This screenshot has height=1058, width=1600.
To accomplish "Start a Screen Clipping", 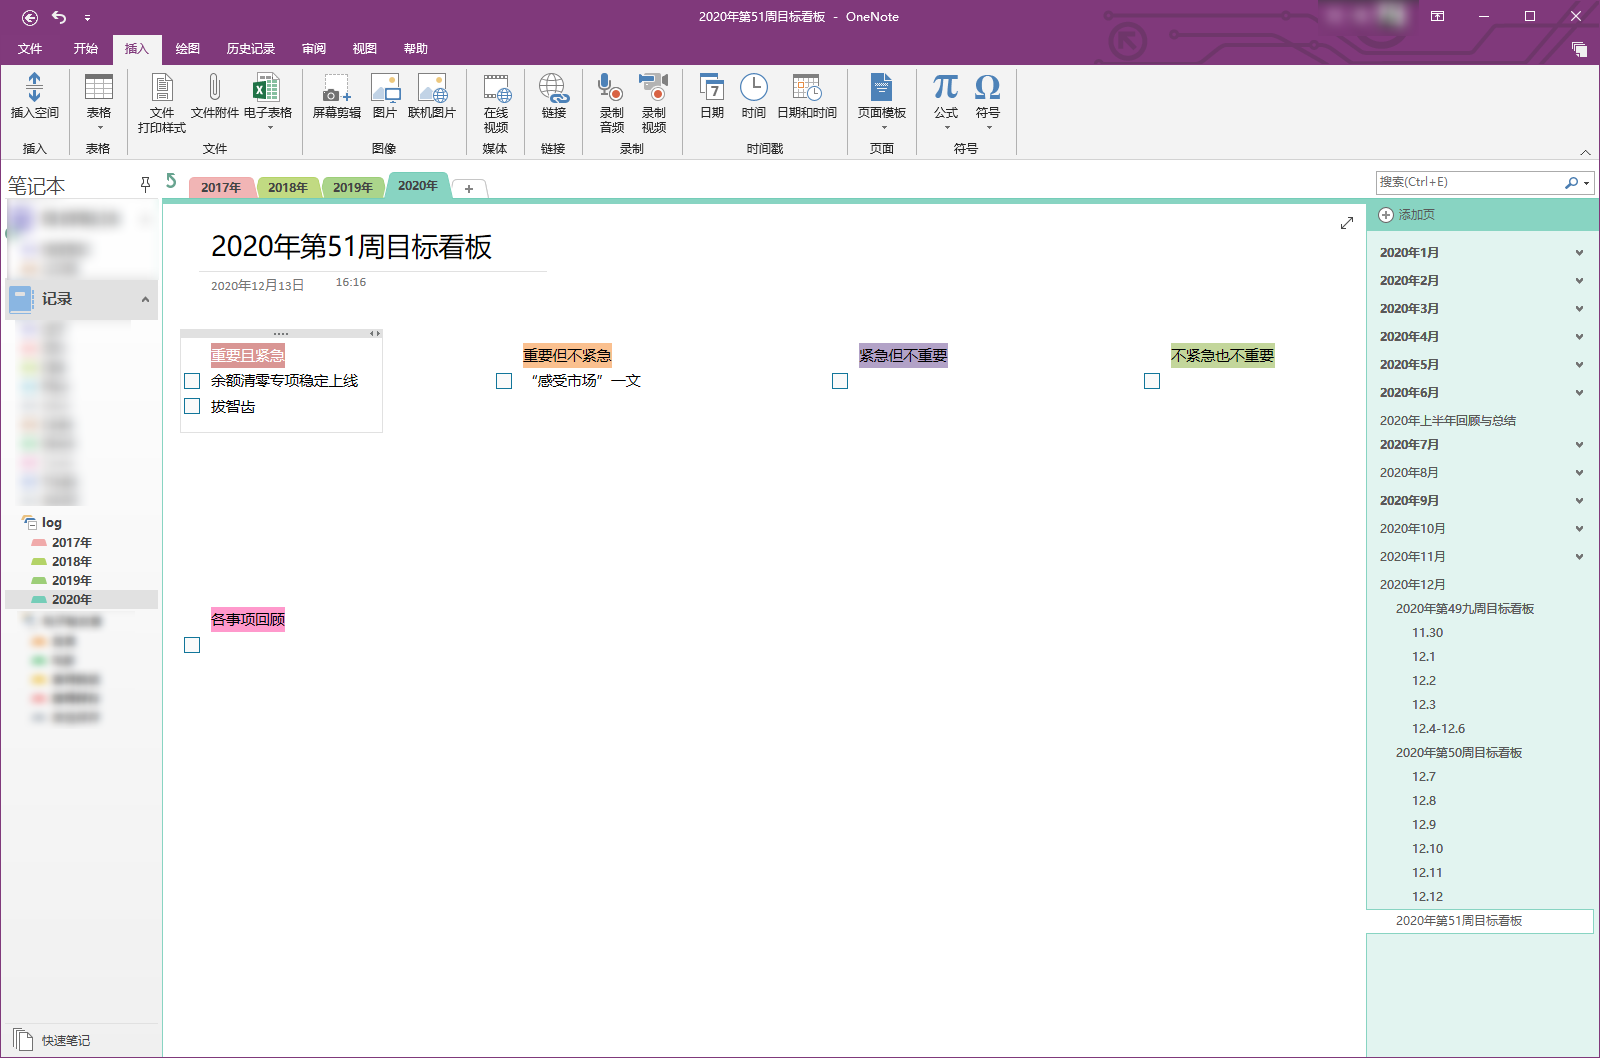I will pos(337,97).
